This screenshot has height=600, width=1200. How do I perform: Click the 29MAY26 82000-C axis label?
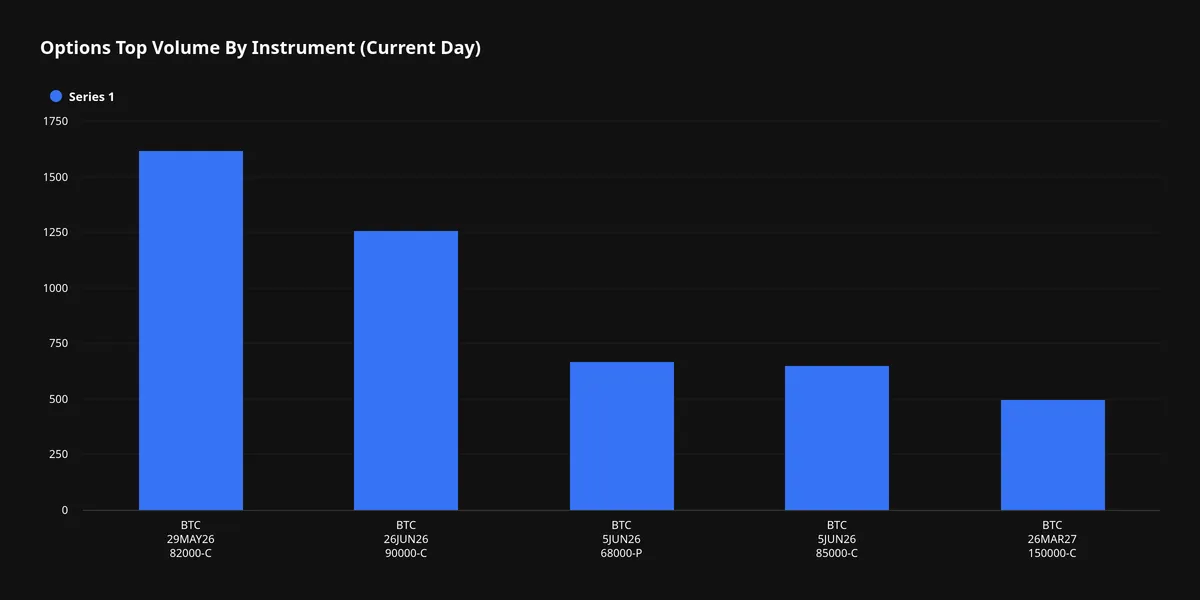click(x=191, y=539)
